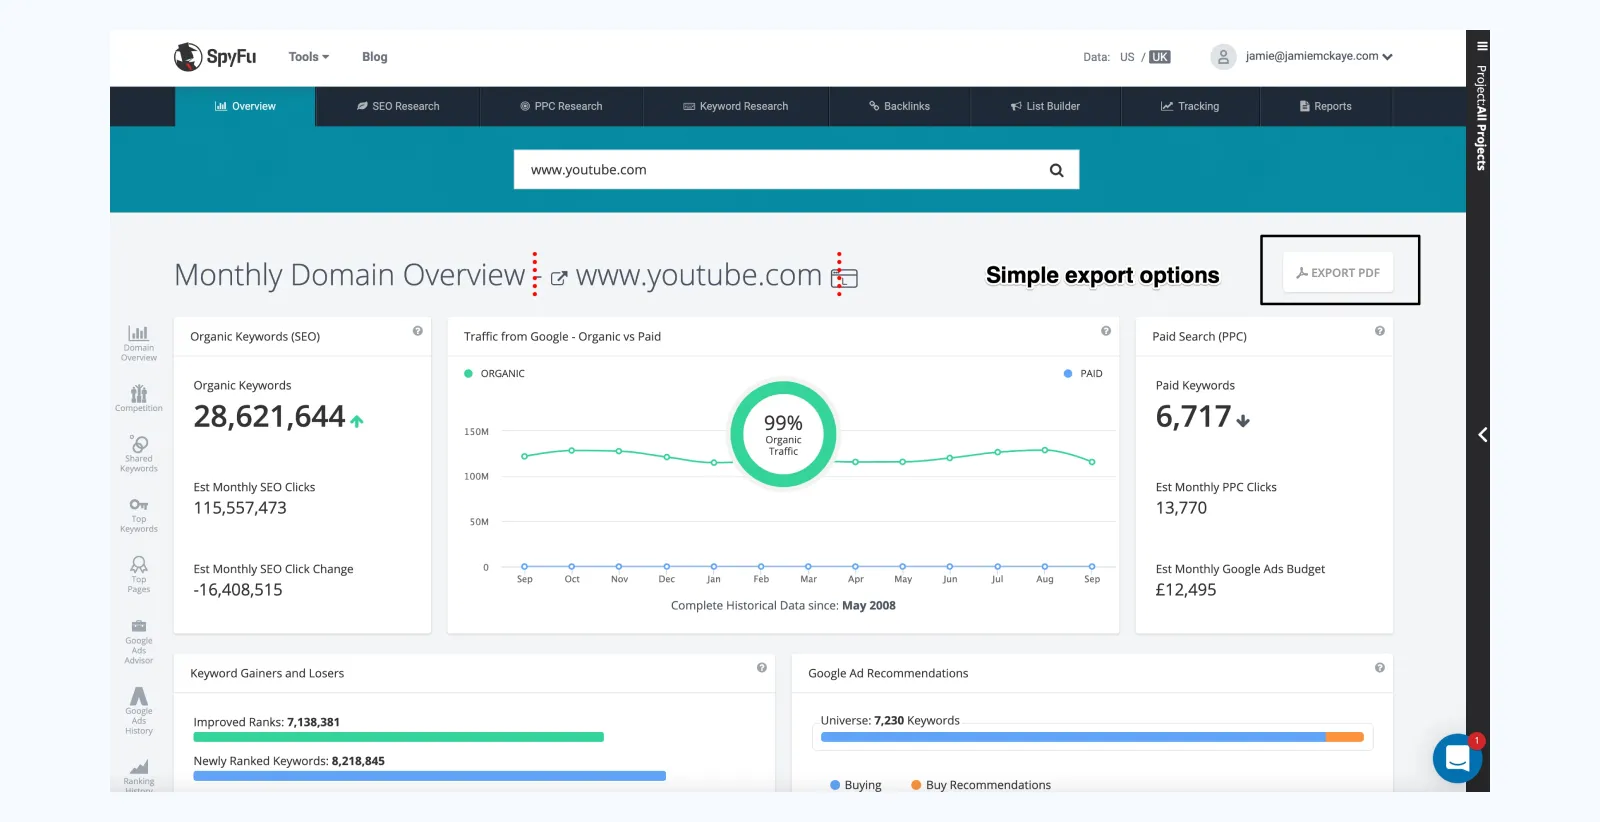Open the projects panel hamburger menu
This screenshot has width=1600, height=822.
click(1482, 46)
